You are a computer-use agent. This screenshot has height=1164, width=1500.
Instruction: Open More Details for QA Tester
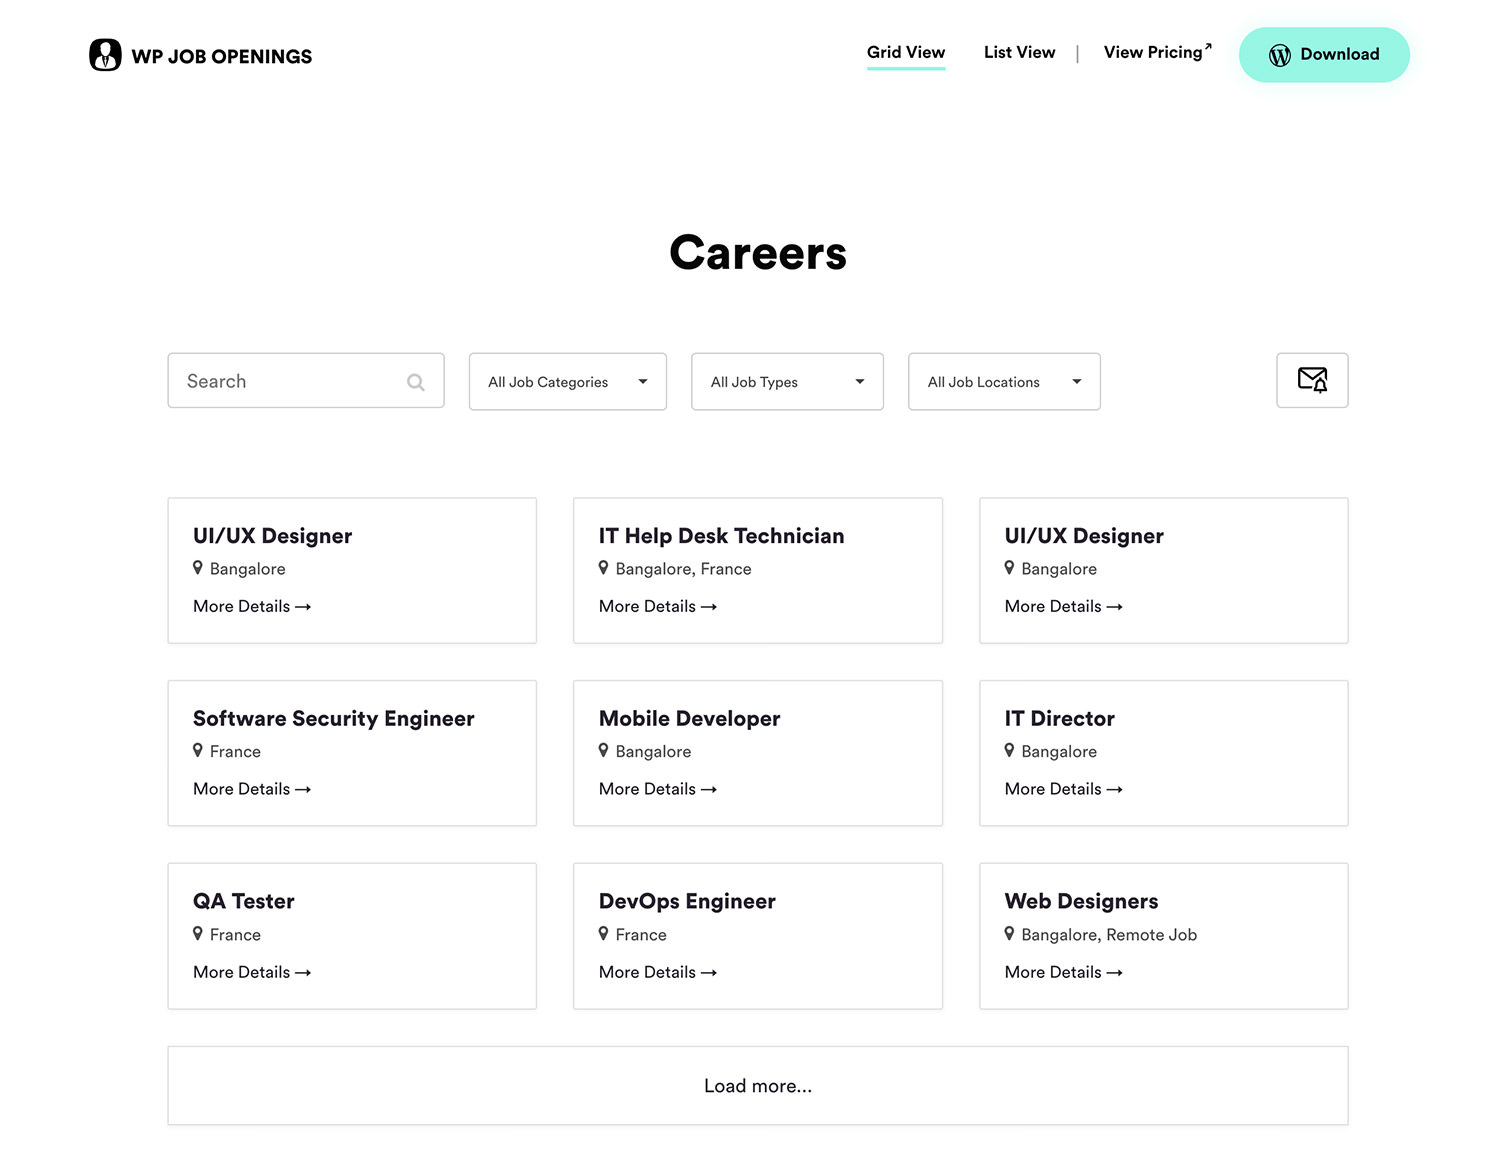pyautogui.click(x=252, y=972)
